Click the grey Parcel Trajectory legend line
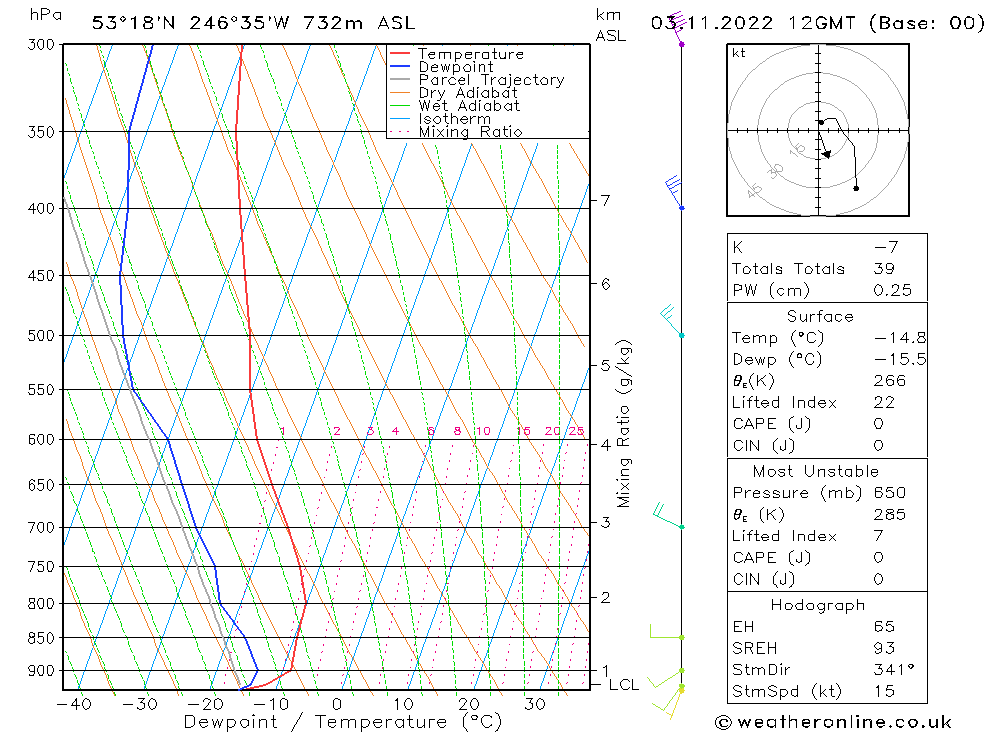 399,80
